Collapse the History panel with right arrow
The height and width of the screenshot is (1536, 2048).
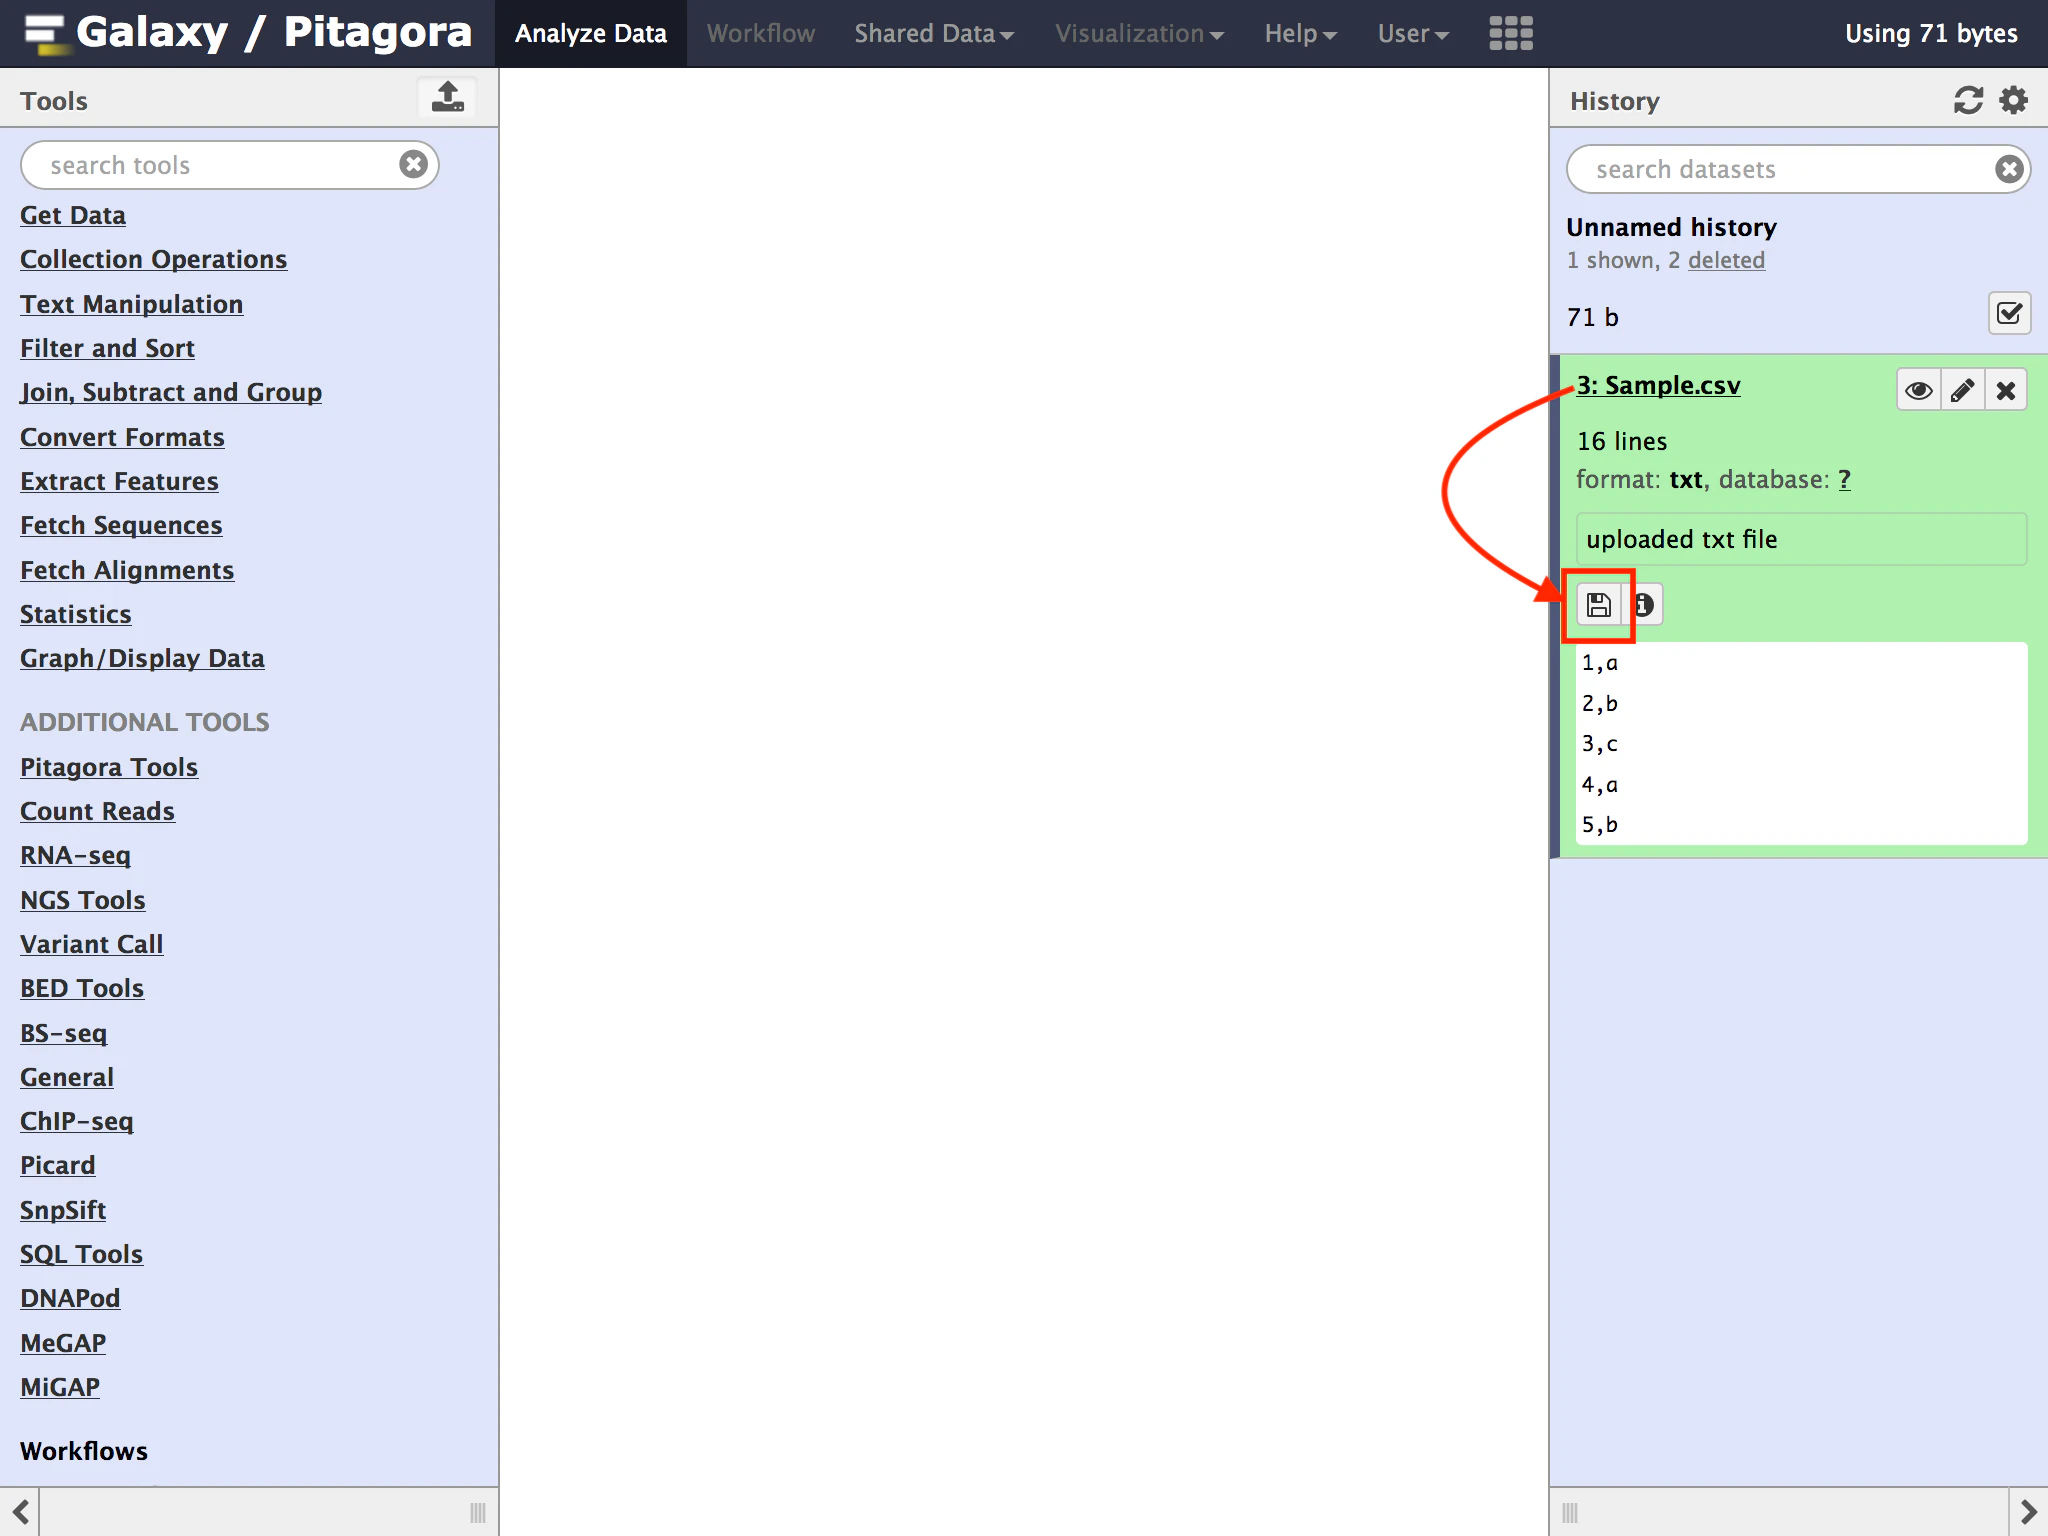[2028, 1512]
